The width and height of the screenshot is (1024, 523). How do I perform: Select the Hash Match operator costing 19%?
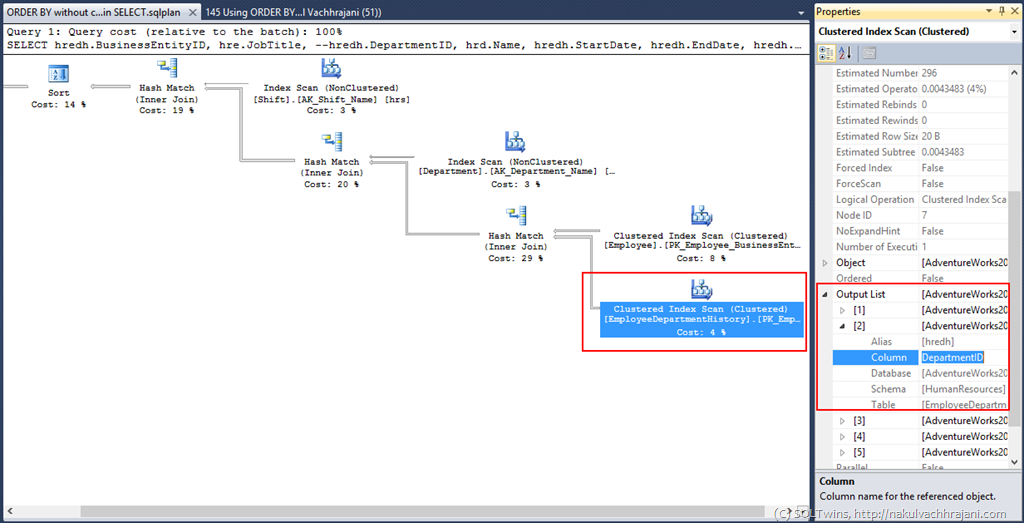click(165, 69)
